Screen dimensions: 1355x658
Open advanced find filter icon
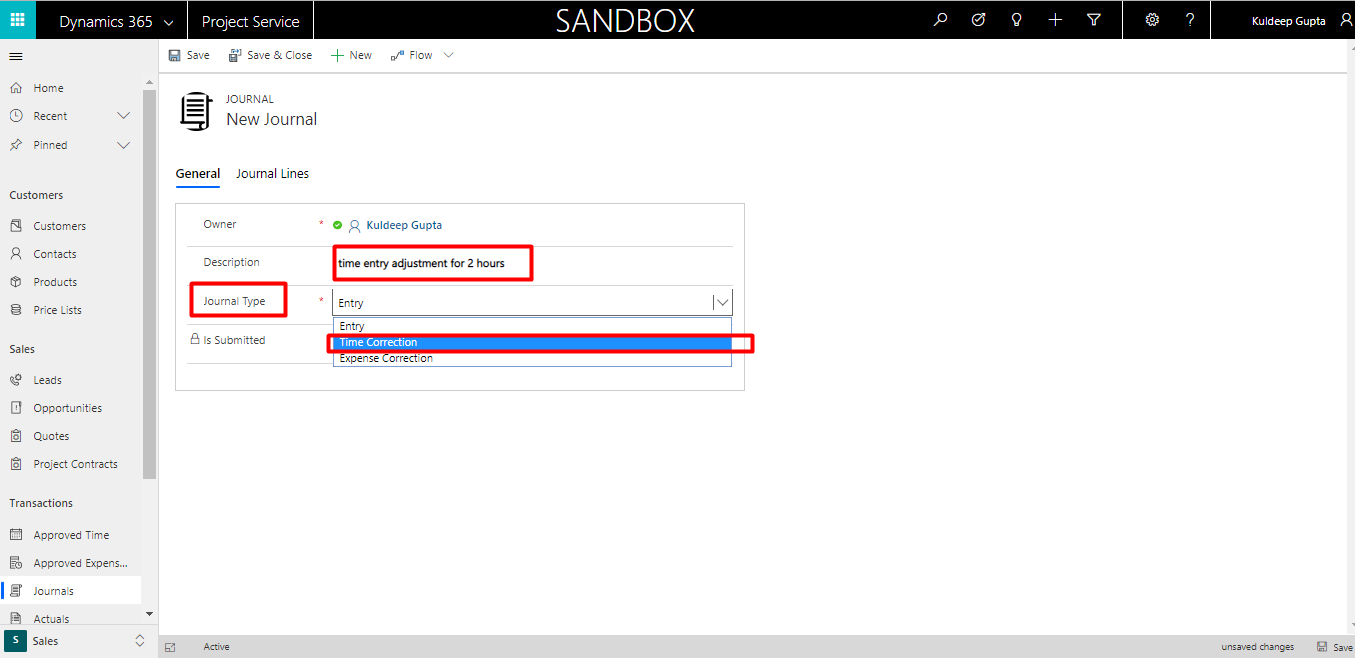click(x=1094, y=20)
